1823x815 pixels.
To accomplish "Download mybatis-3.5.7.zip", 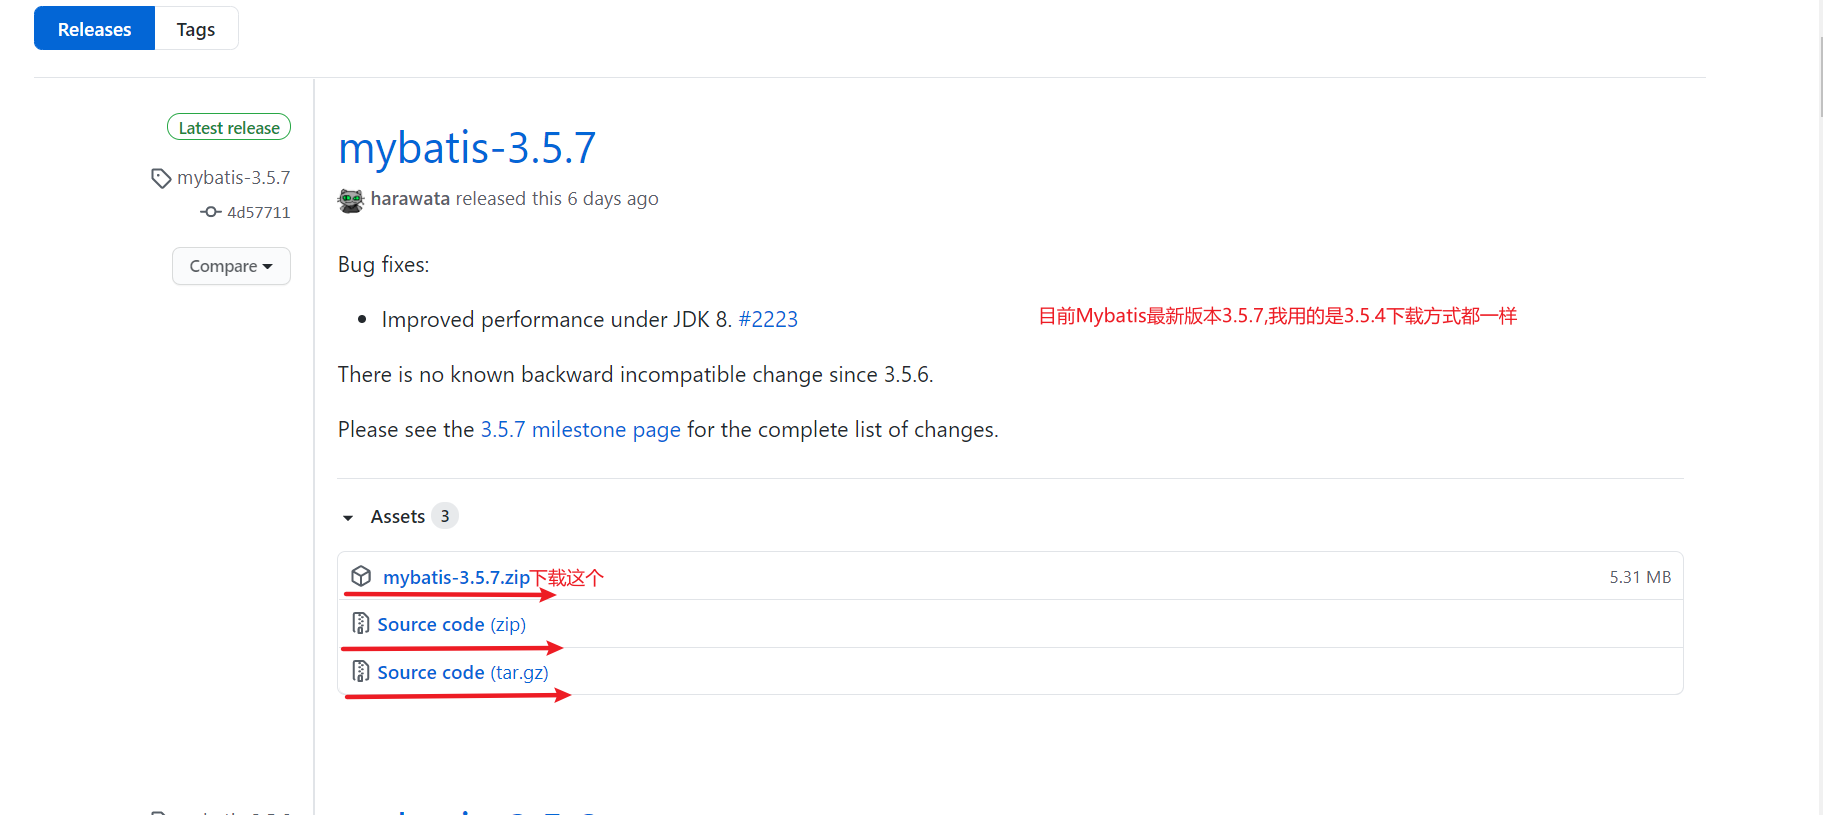I will click(x=456, y=577).
